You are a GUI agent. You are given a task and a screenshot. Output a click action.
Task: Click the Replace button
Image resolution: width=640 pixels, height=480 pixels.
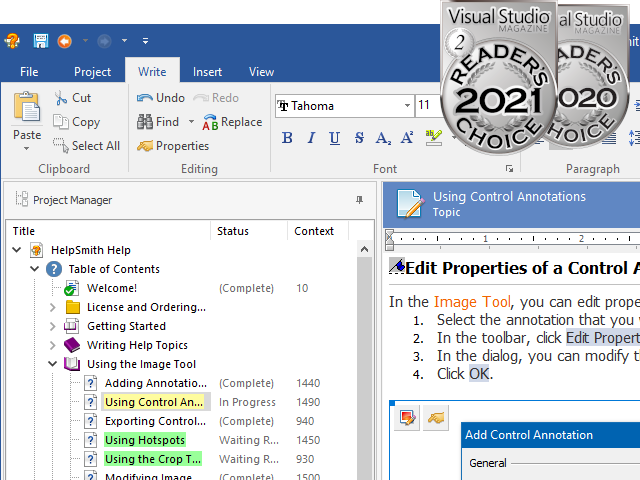tap(232, 122)
